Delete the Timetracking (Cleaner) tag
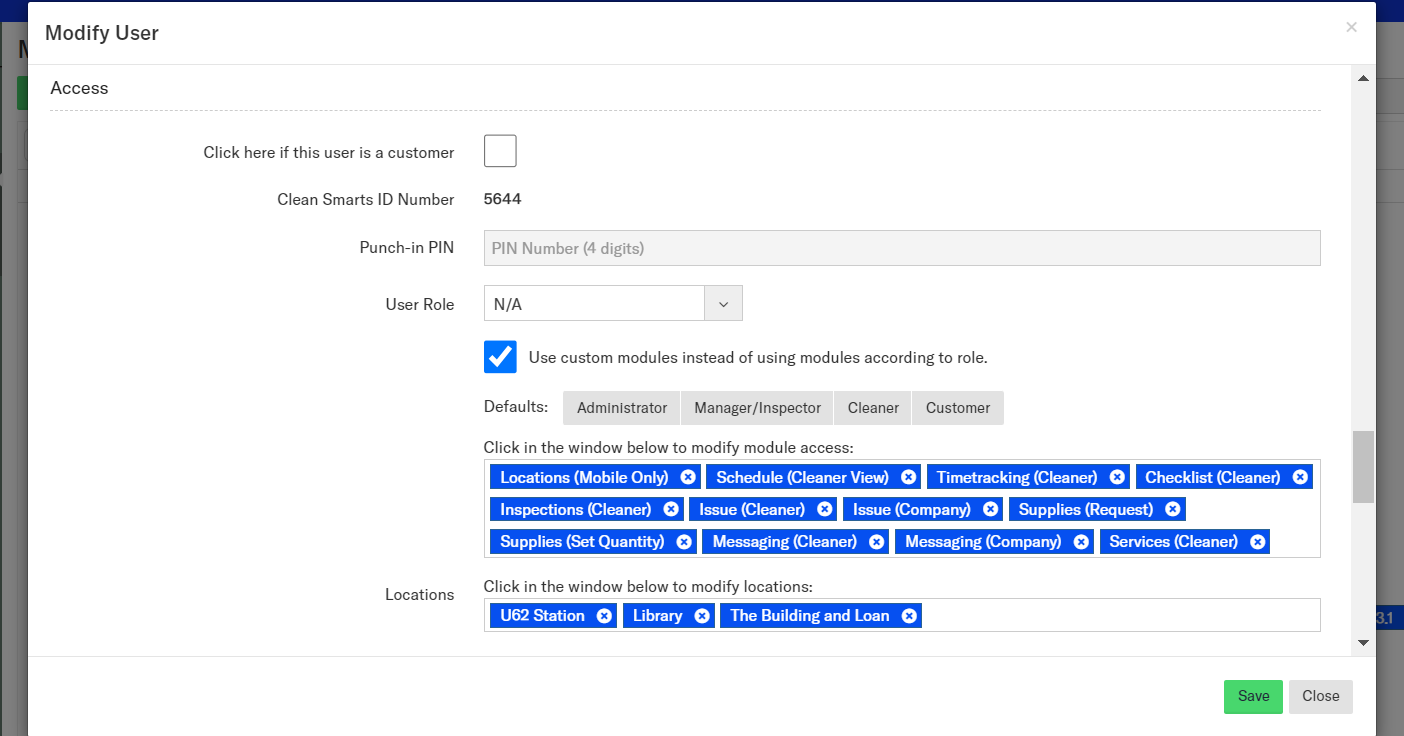 [1117, 477]
